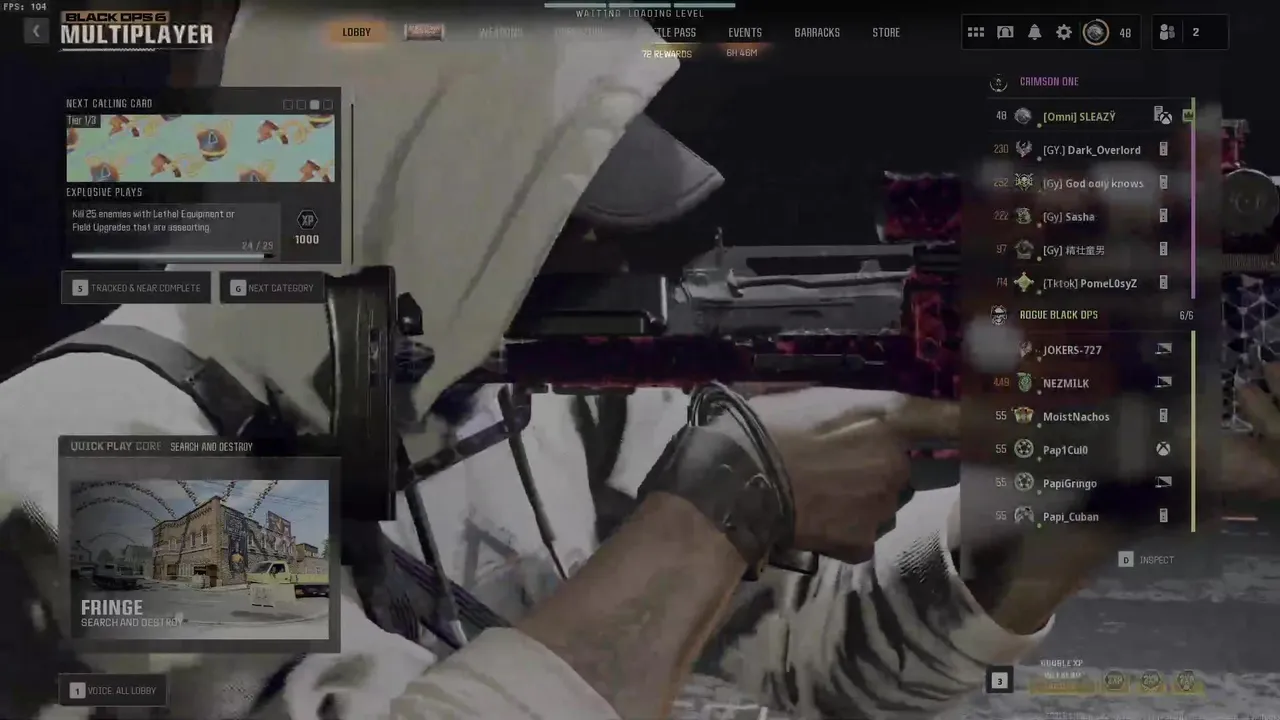Open the social party icon showing 2
This screenshot has width=1280, height=720.
(x=1167, y=32)
